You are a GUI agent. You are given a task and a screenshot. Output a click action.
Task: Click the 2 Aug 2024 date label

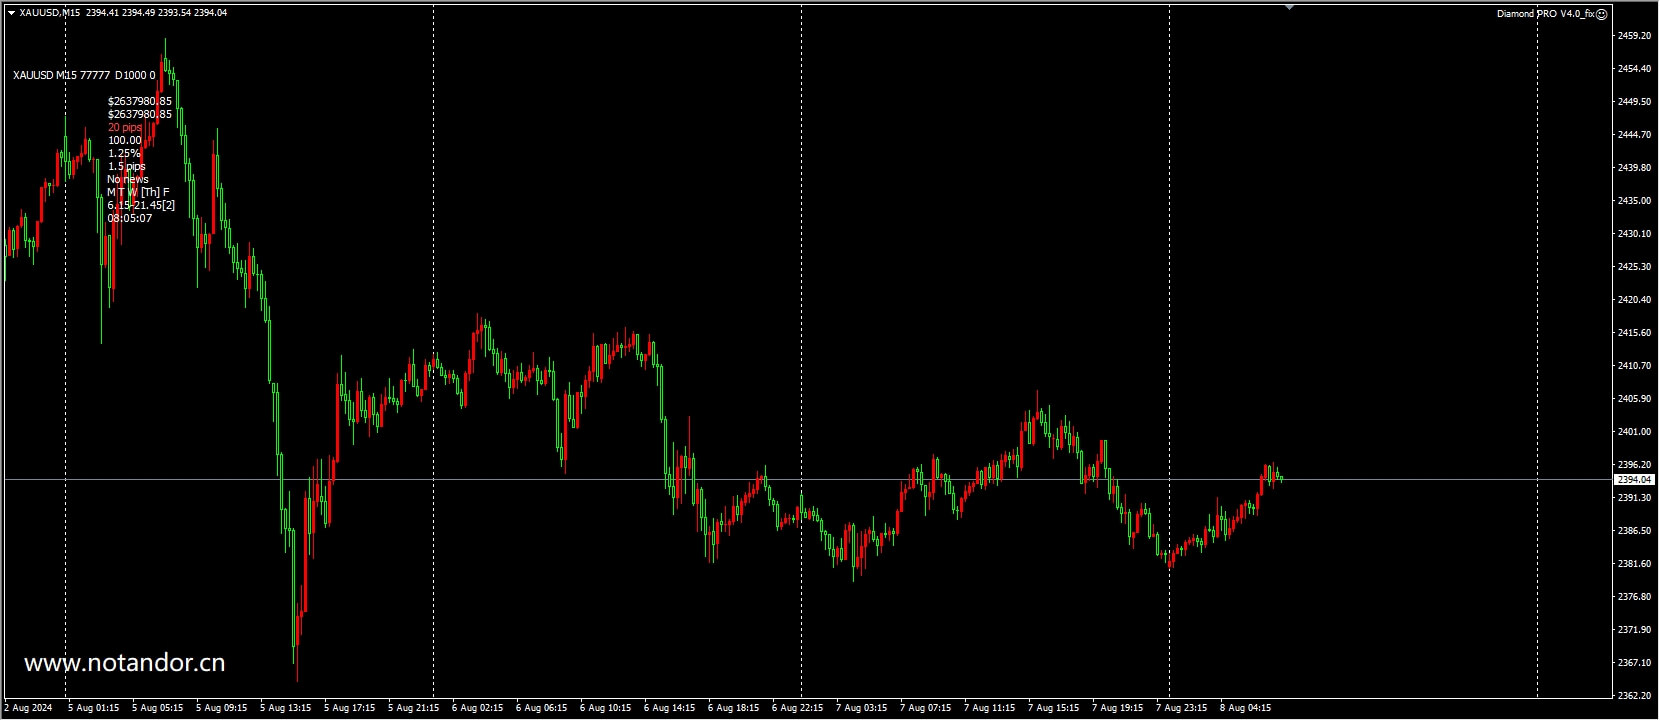(28, 708)
